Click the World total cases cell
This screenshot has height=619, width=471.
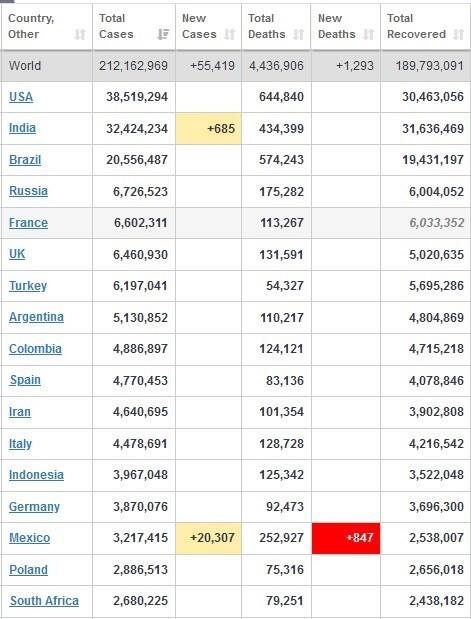click(x=133, y=66)
